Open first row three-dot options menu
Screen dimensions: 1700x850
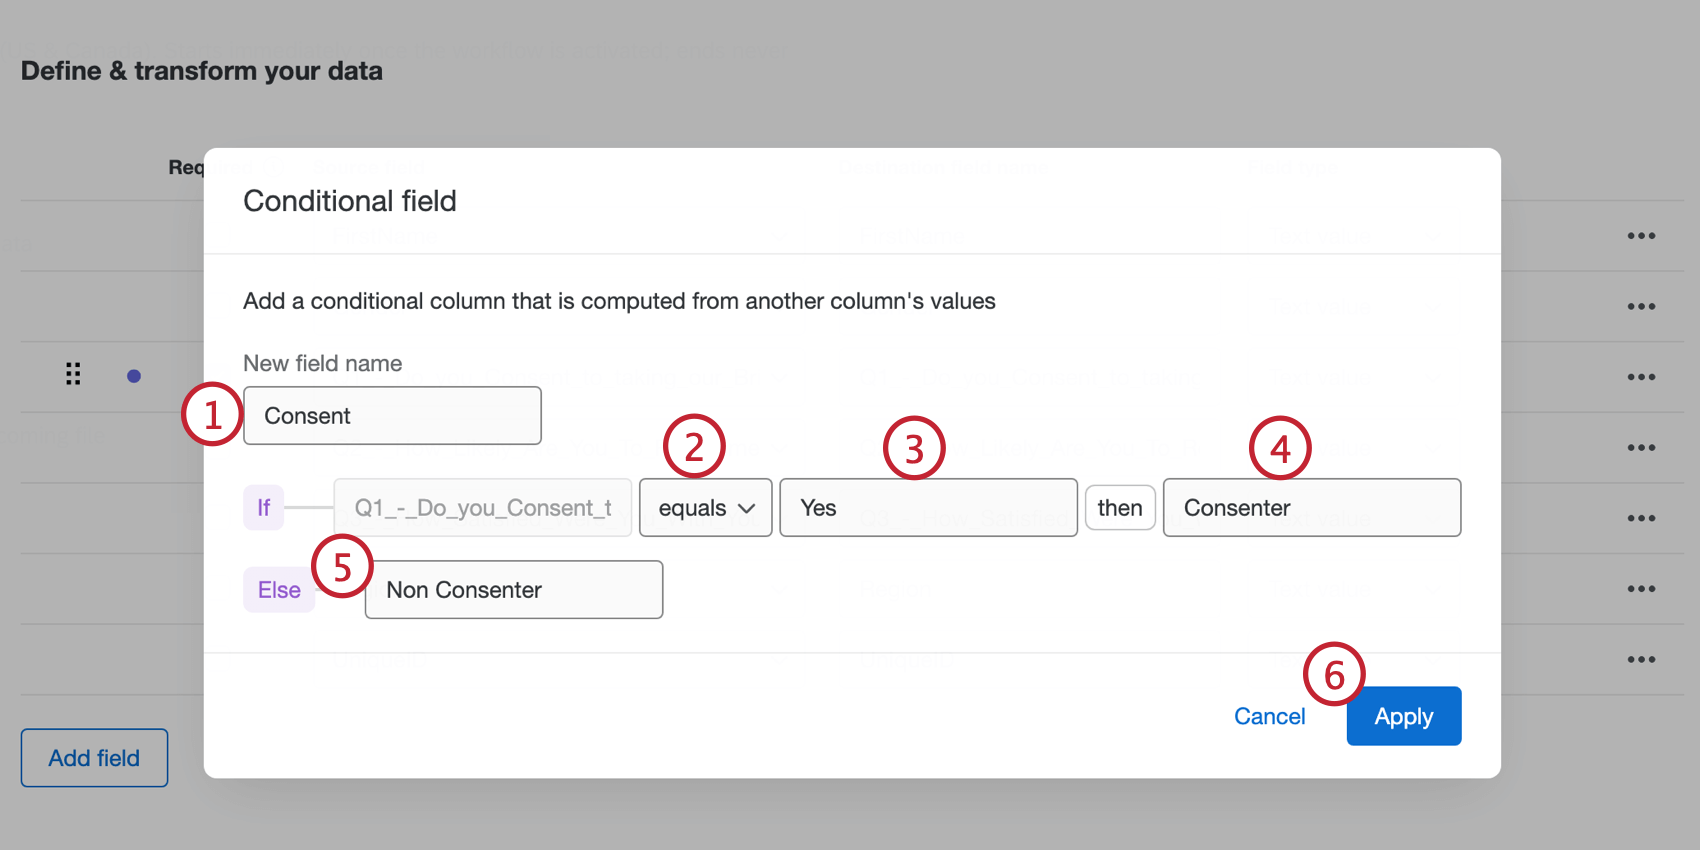tap(1641, 236)
